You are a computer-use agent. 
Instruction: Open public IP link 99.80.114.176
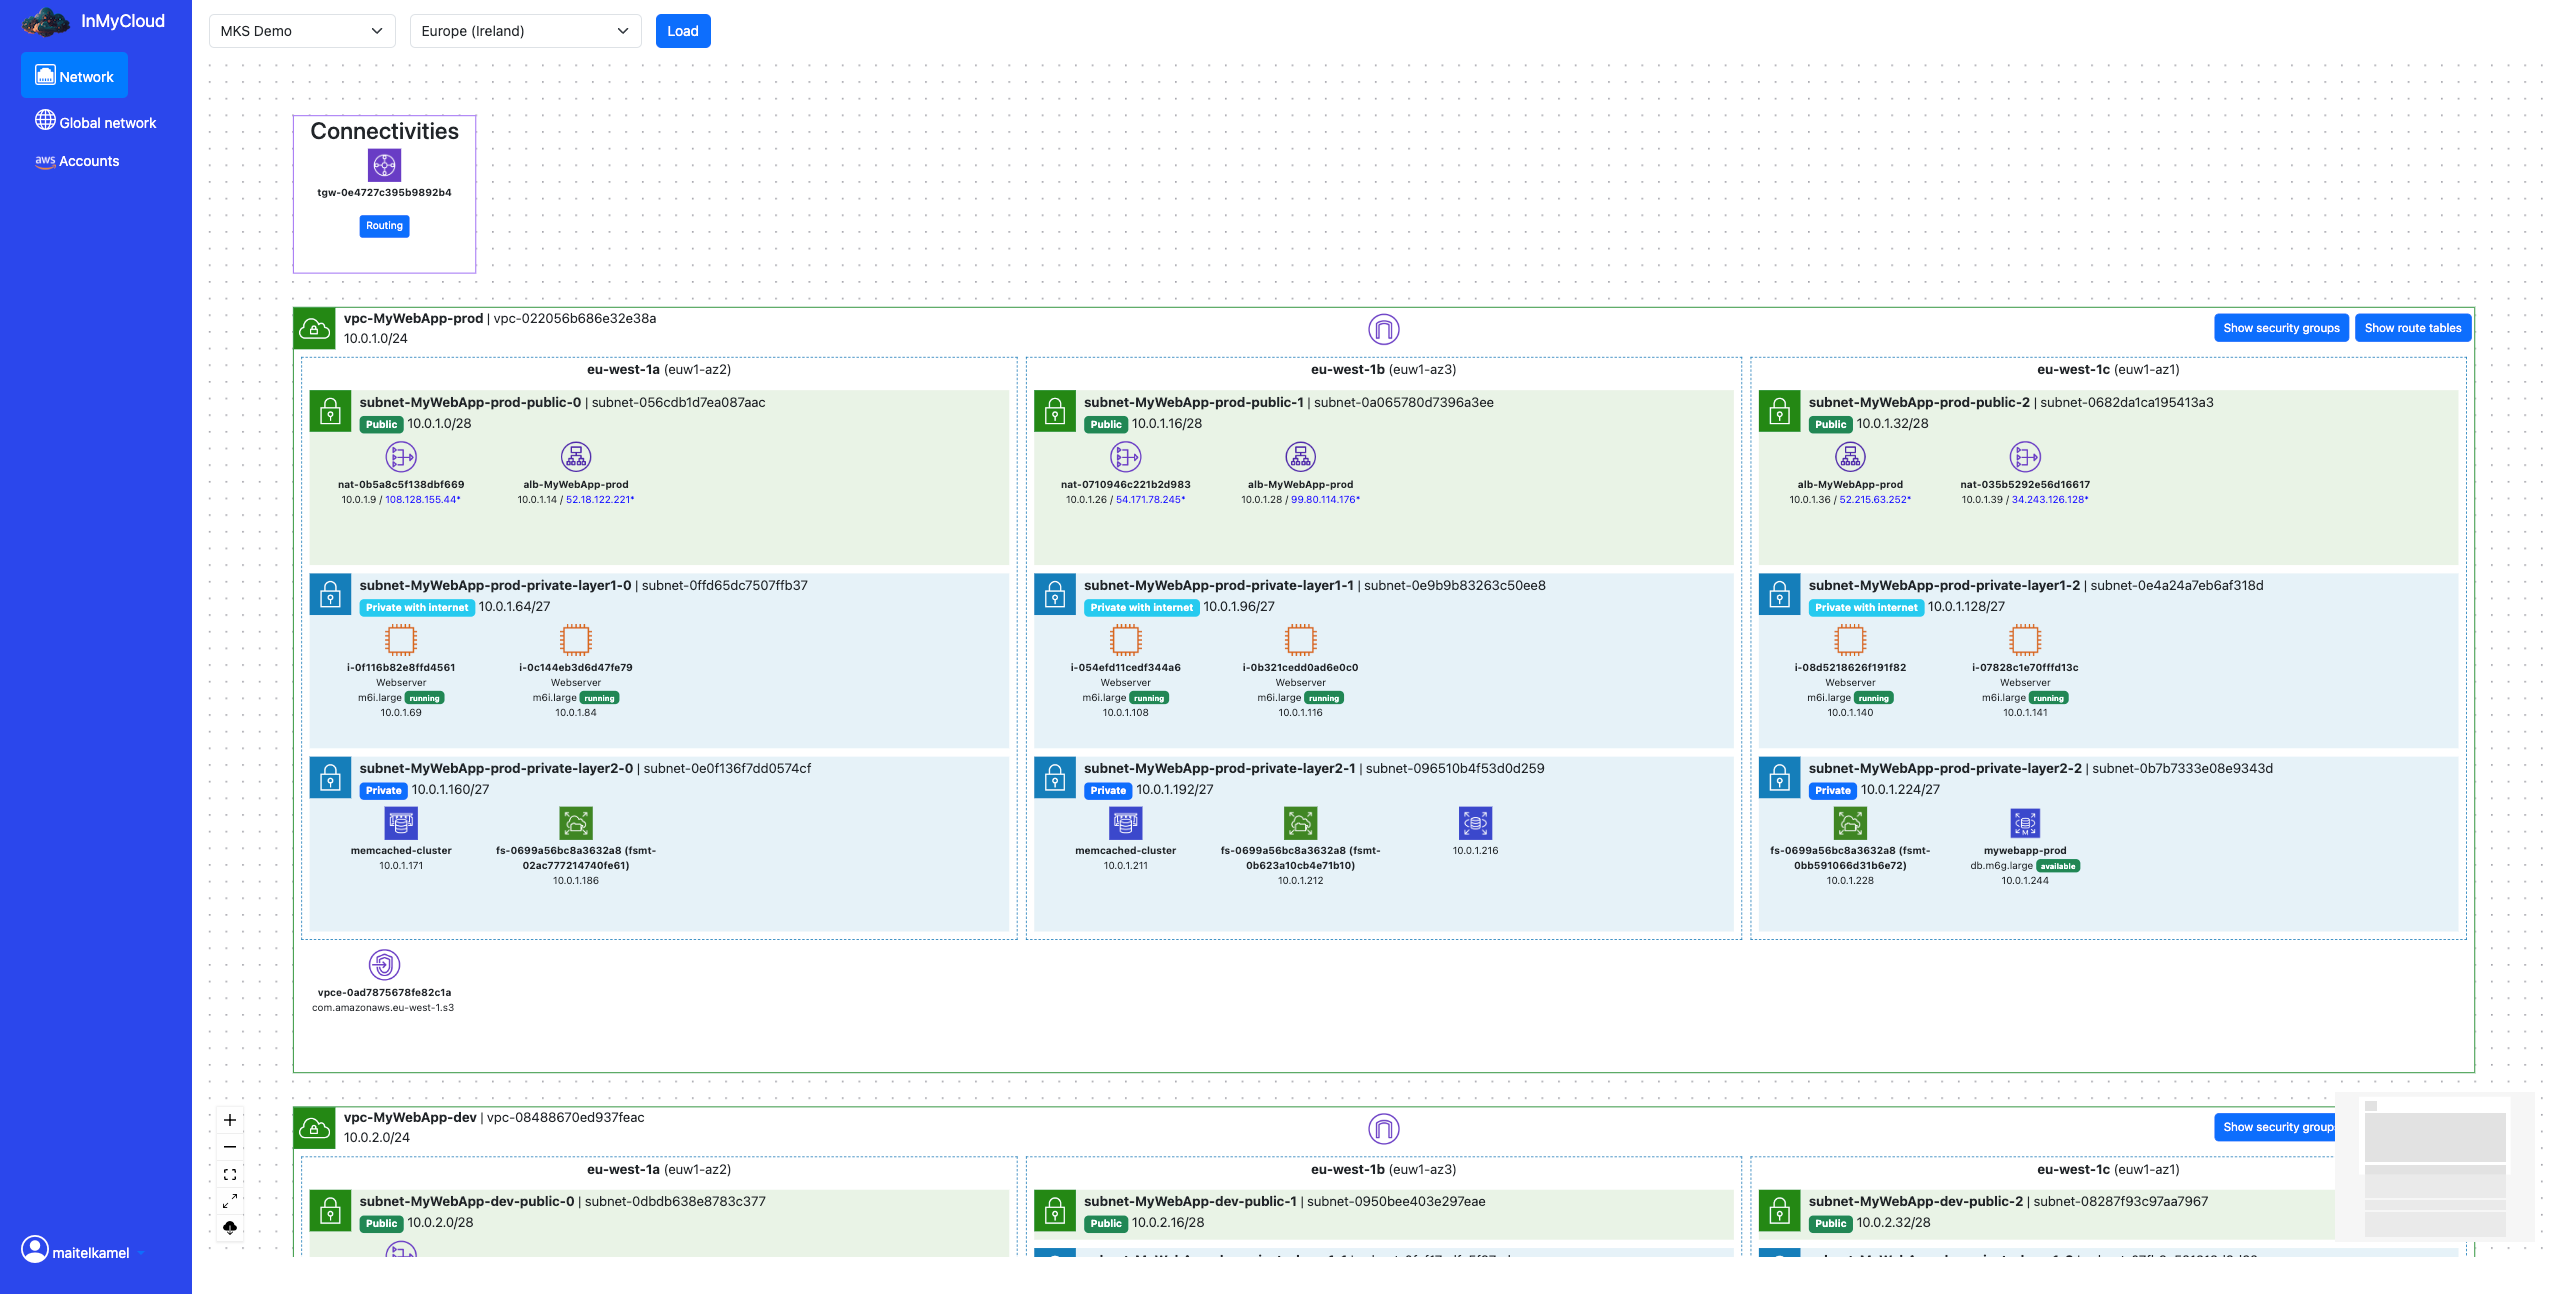point(1325,500)
